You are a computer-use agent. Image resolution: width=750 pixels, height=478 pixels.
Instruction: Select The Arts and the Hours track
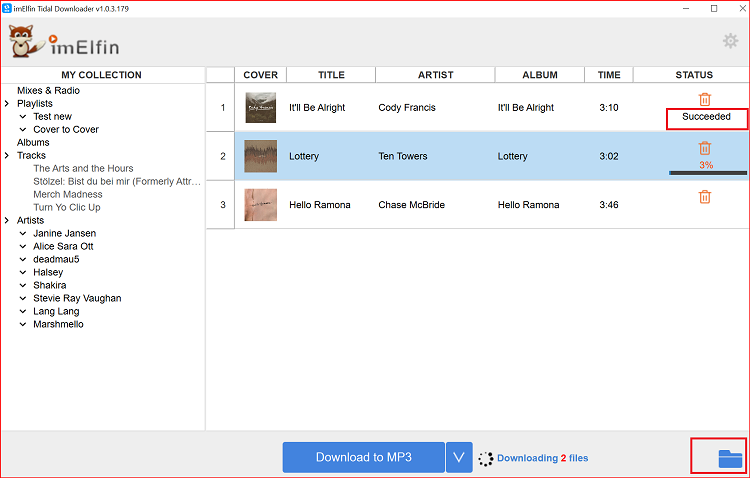(x=83, y=168)
